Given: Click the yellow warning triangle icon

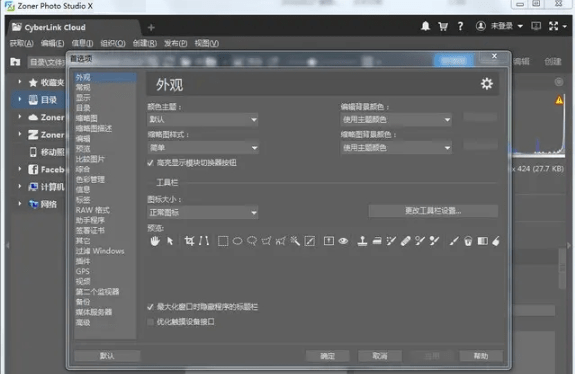Looking at the screenshot, I should point(559,100).
